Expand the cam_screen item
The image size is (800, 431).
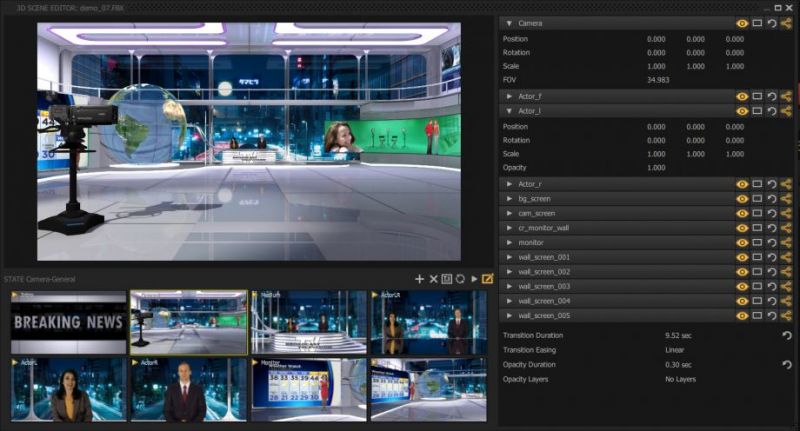point(509,213)
